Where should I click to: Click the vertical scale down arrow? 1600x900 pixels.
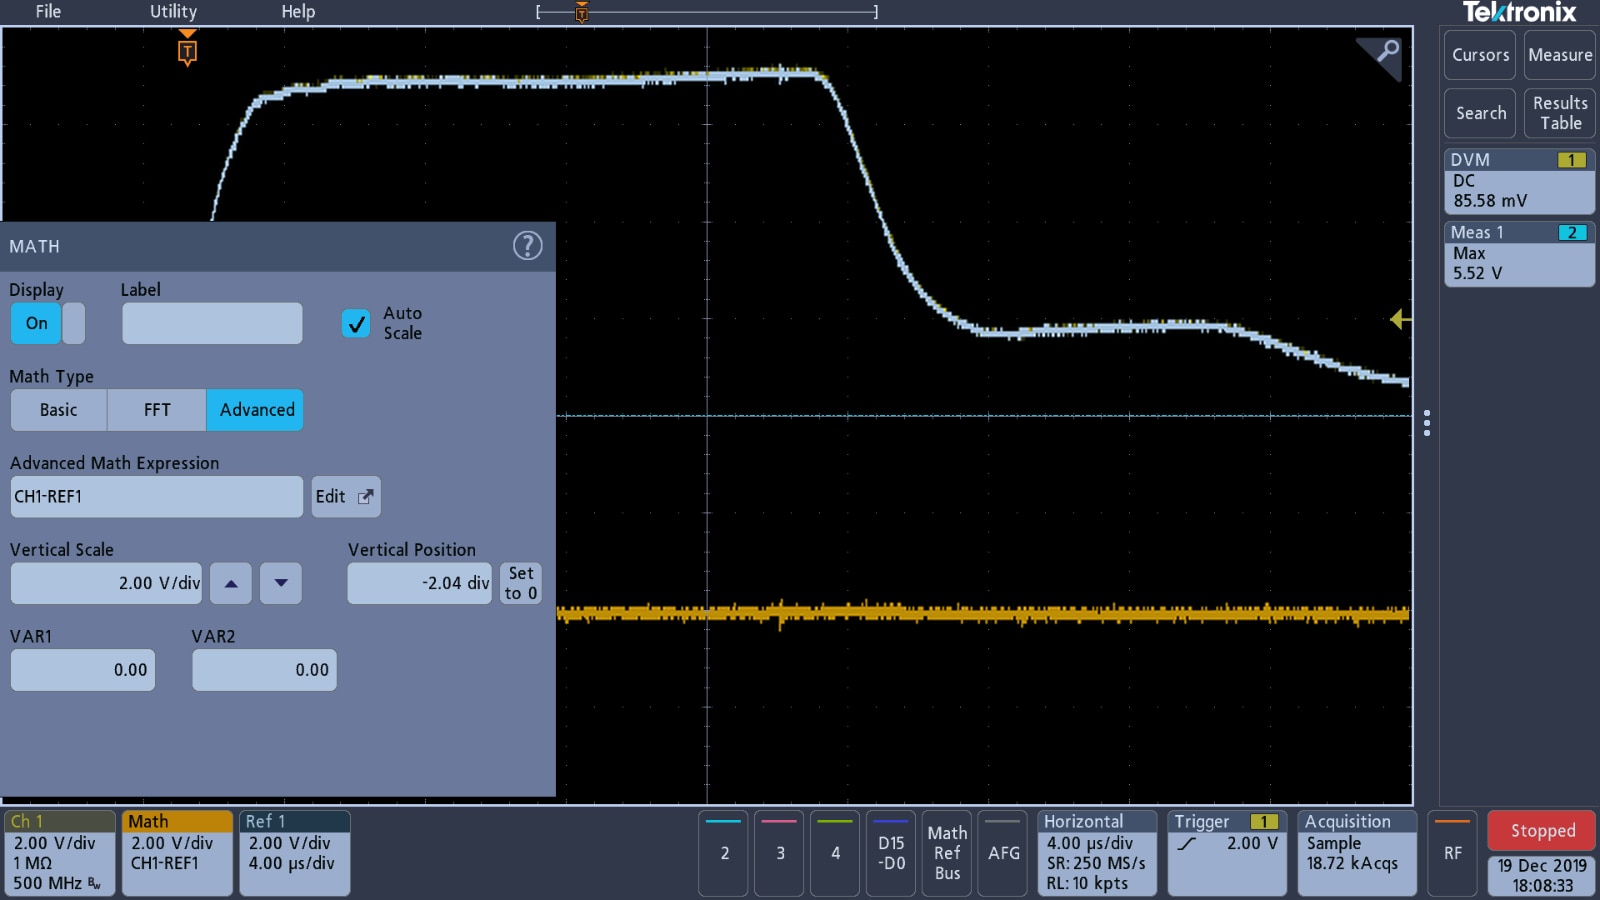coord(281,583)
